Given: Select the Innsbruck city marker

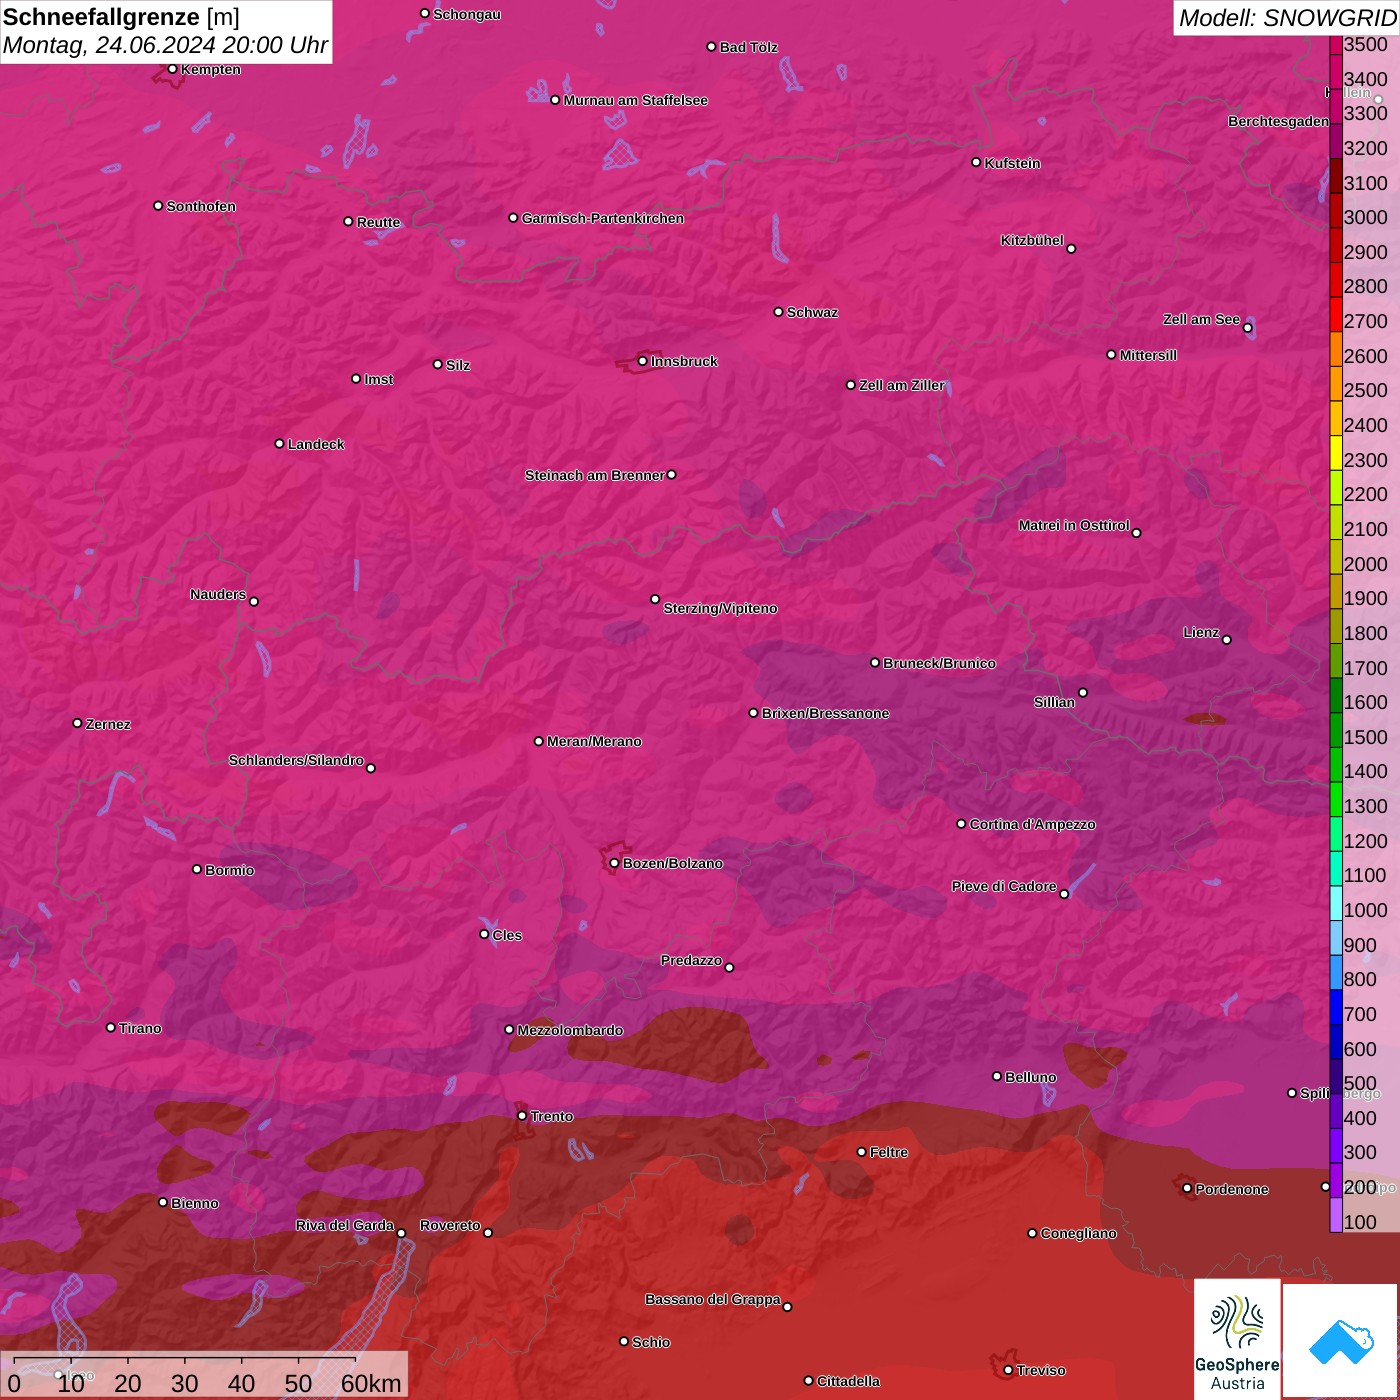Looking at the screenshot, I should (x=643, y=361).
